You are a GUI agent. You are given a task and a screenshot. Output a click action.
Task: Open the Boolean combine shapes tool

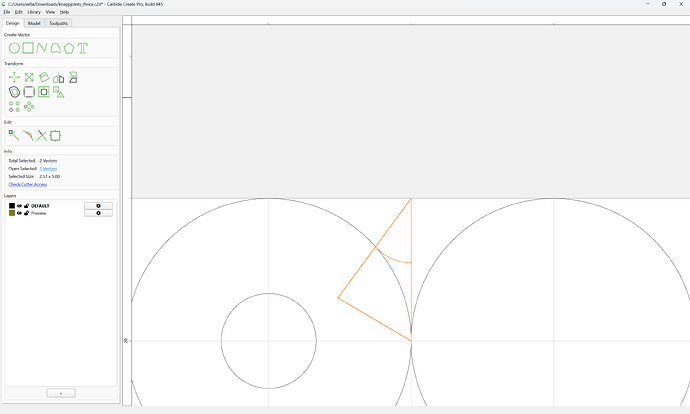[x=44, y=92]
